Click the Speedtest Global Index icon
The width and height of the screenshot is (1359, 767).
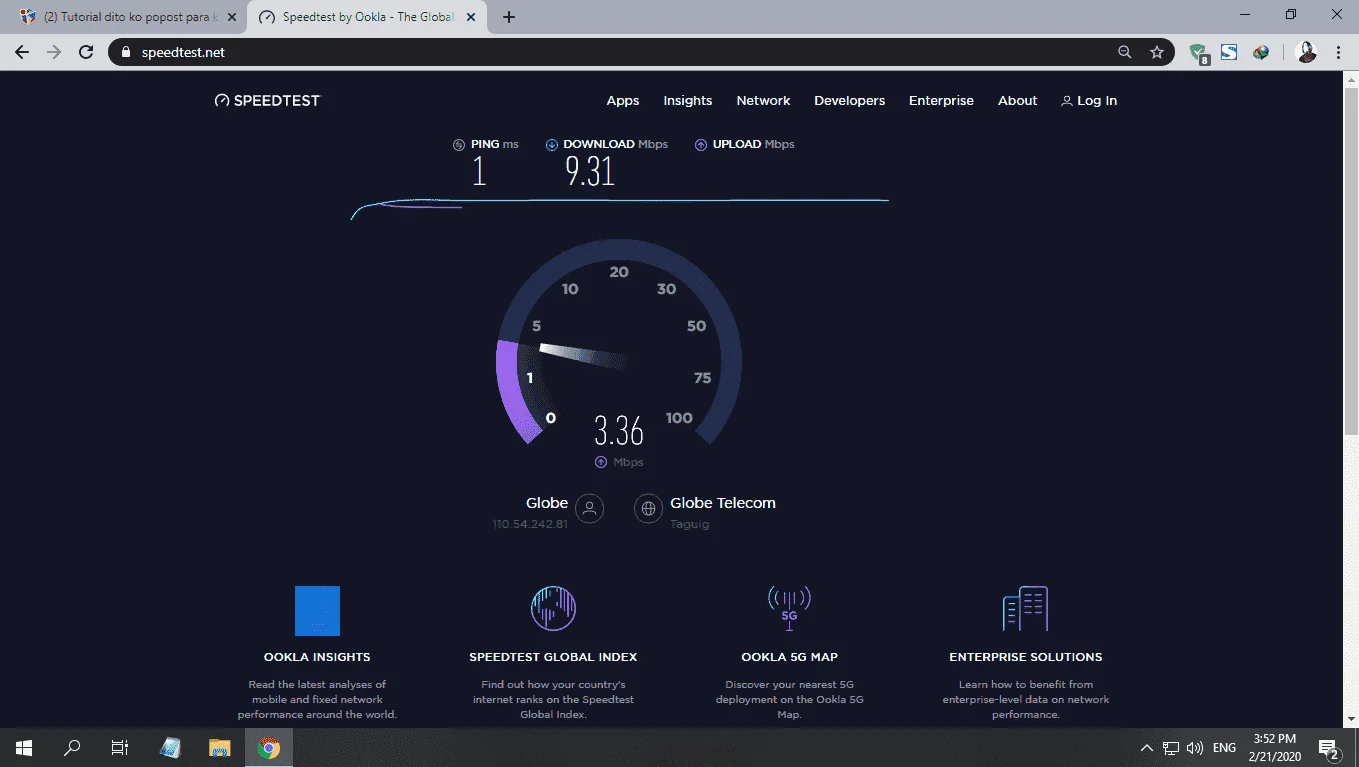click(x=553, y=608)
